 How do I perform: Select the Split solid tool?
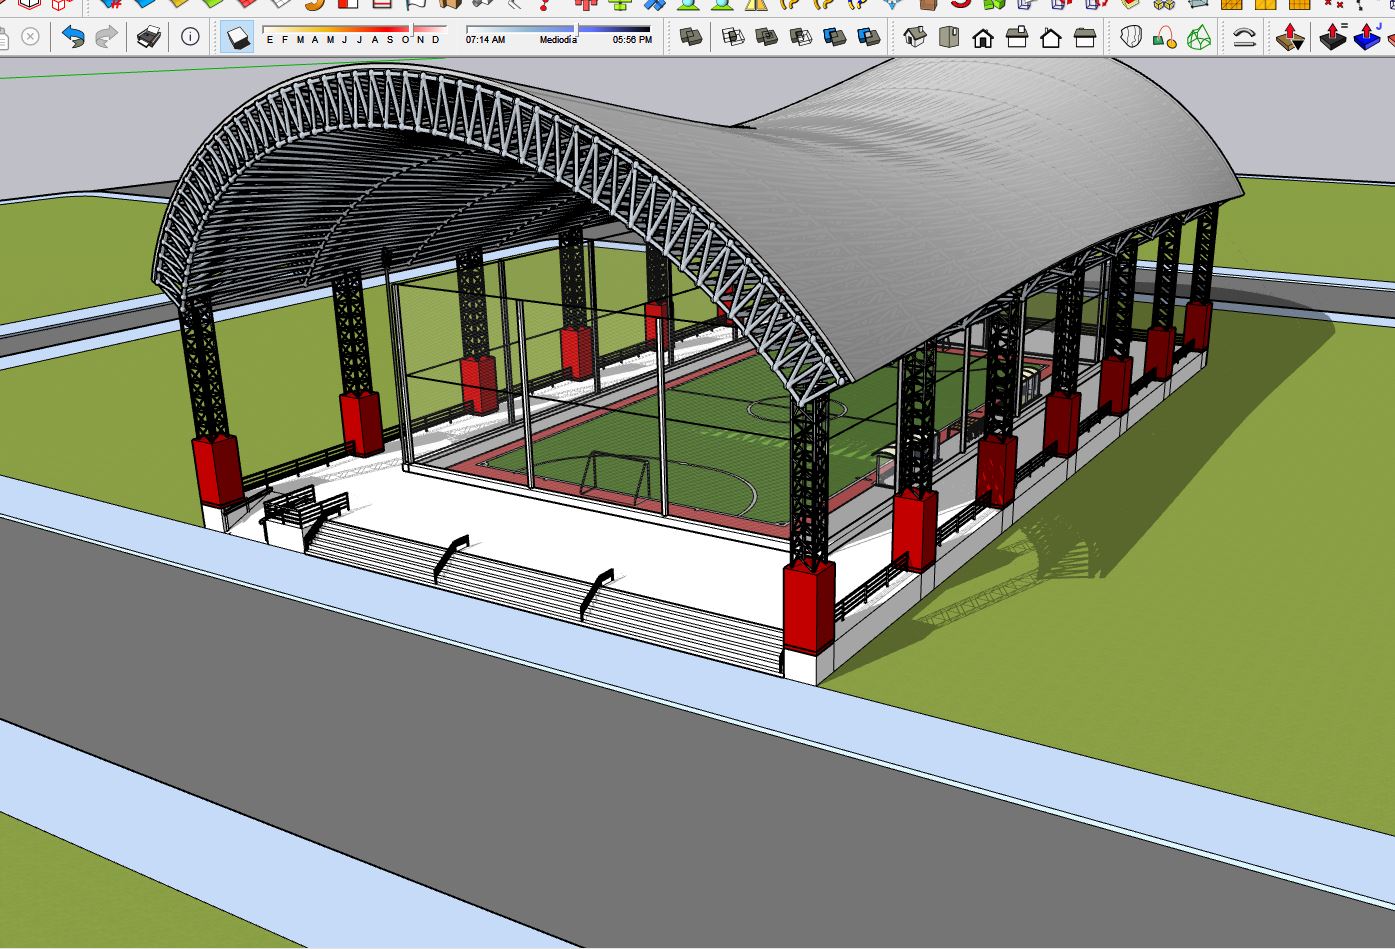click(869, 38)
